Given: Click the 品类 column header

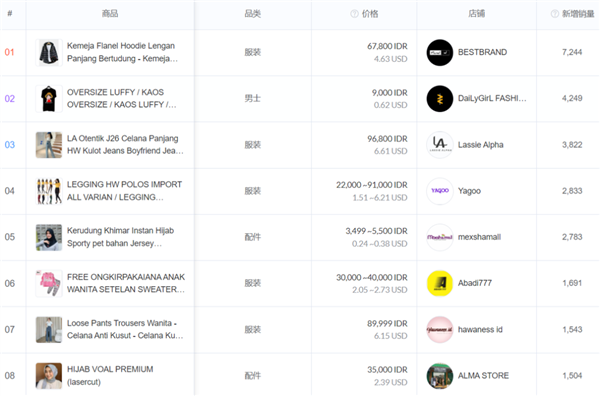Looking at the screenshot, I should tap(253, 14).
